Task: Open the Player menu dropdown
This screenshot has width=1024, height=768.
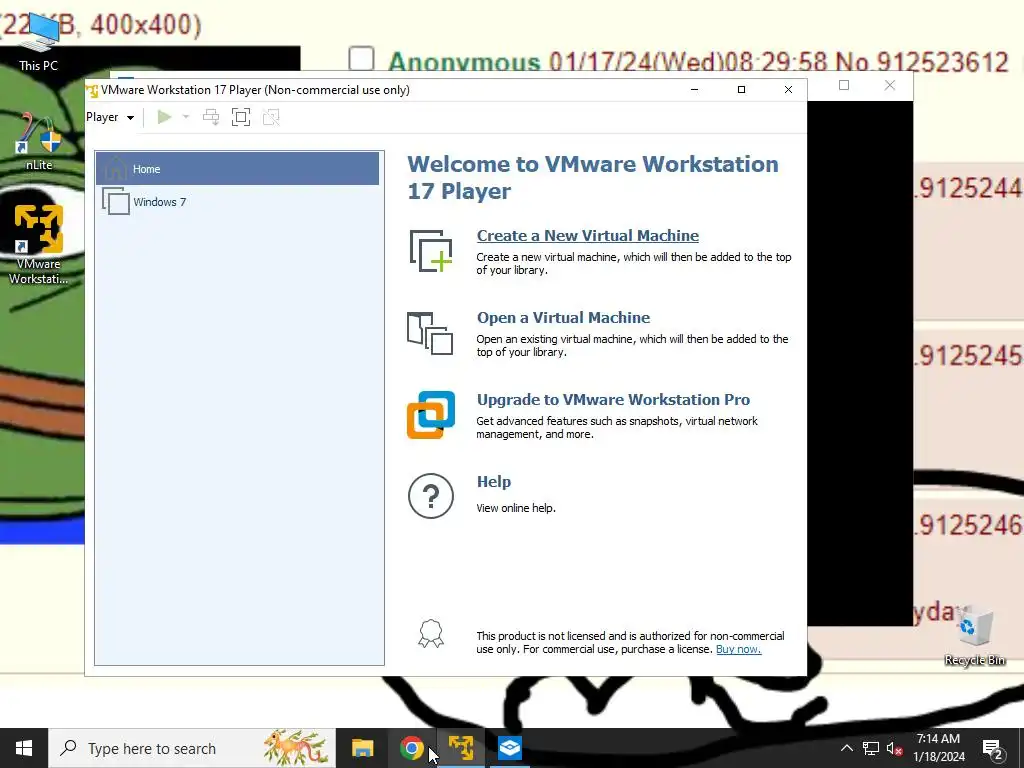Action: pyautogui.click(x=110, y=118)
